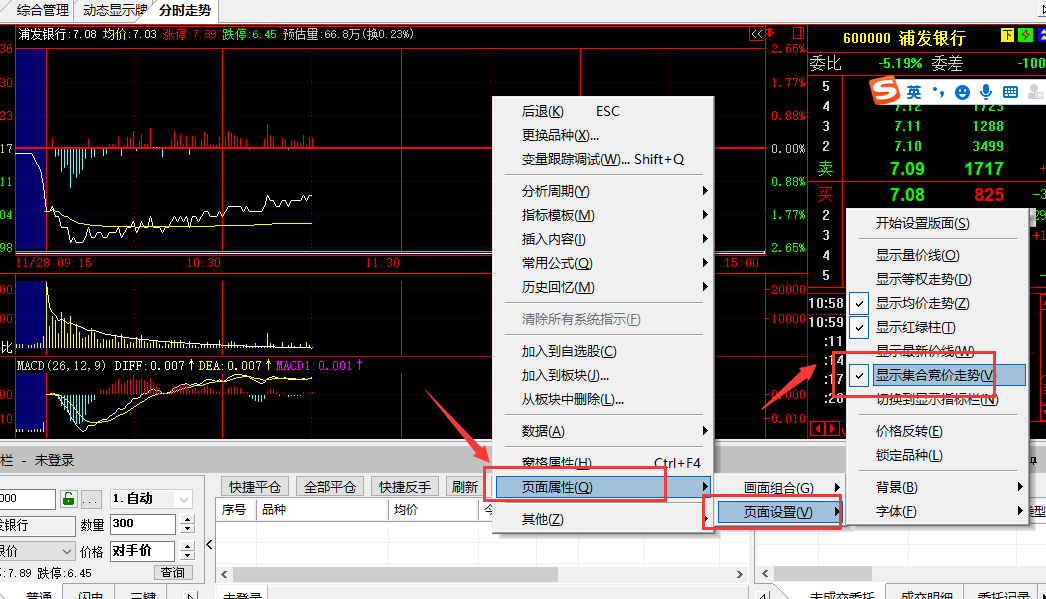Open the Sogou emoji smiley panel
1046x599 pixels.
click(x=962, y=93)
